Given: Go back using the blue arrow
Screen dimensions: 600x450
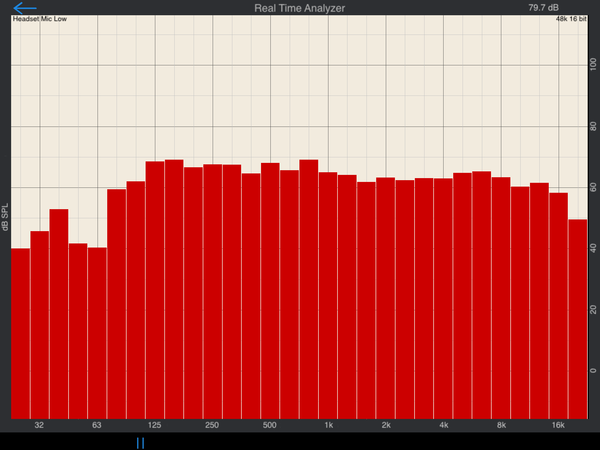Looking at the screenshot, I should coord(25,8).
